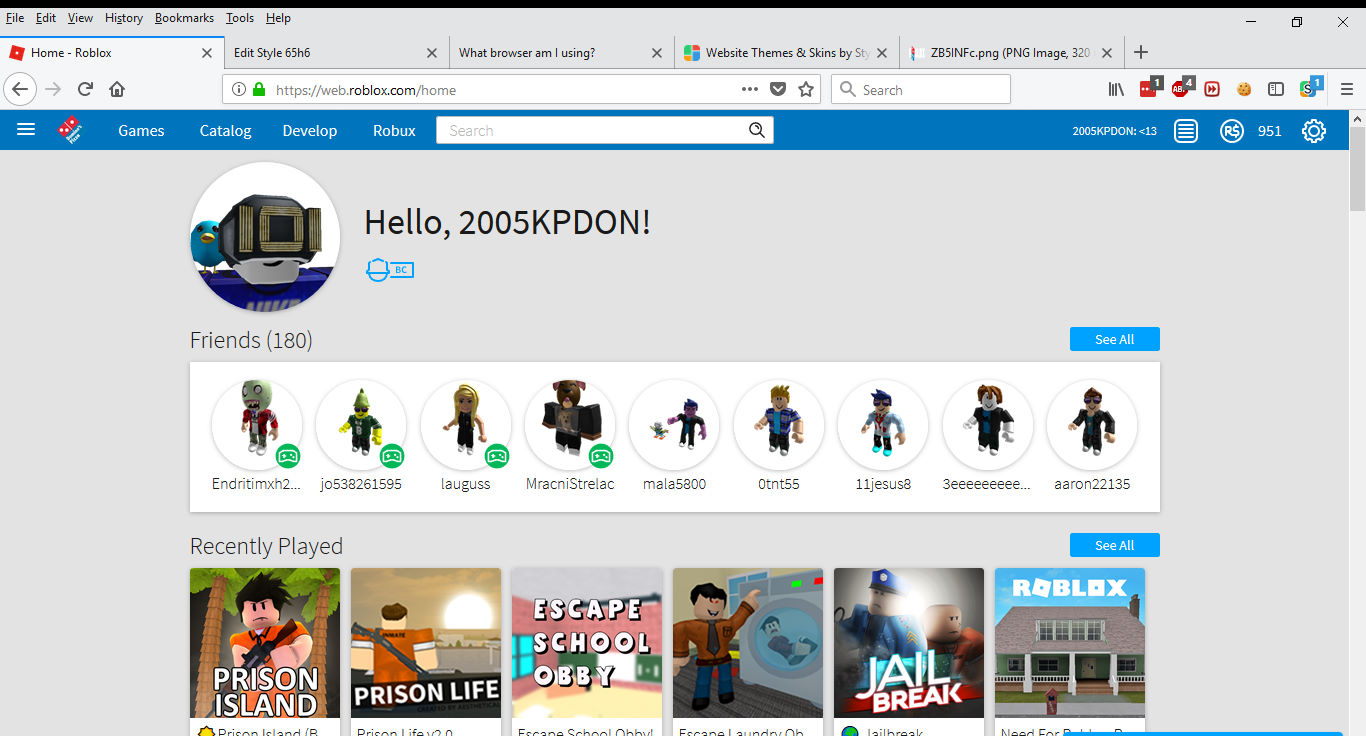The width and height of the screenshot is (1366, 736).
Task: Switch to the ZB5INFc.png tab
Action: (1011, 53)
